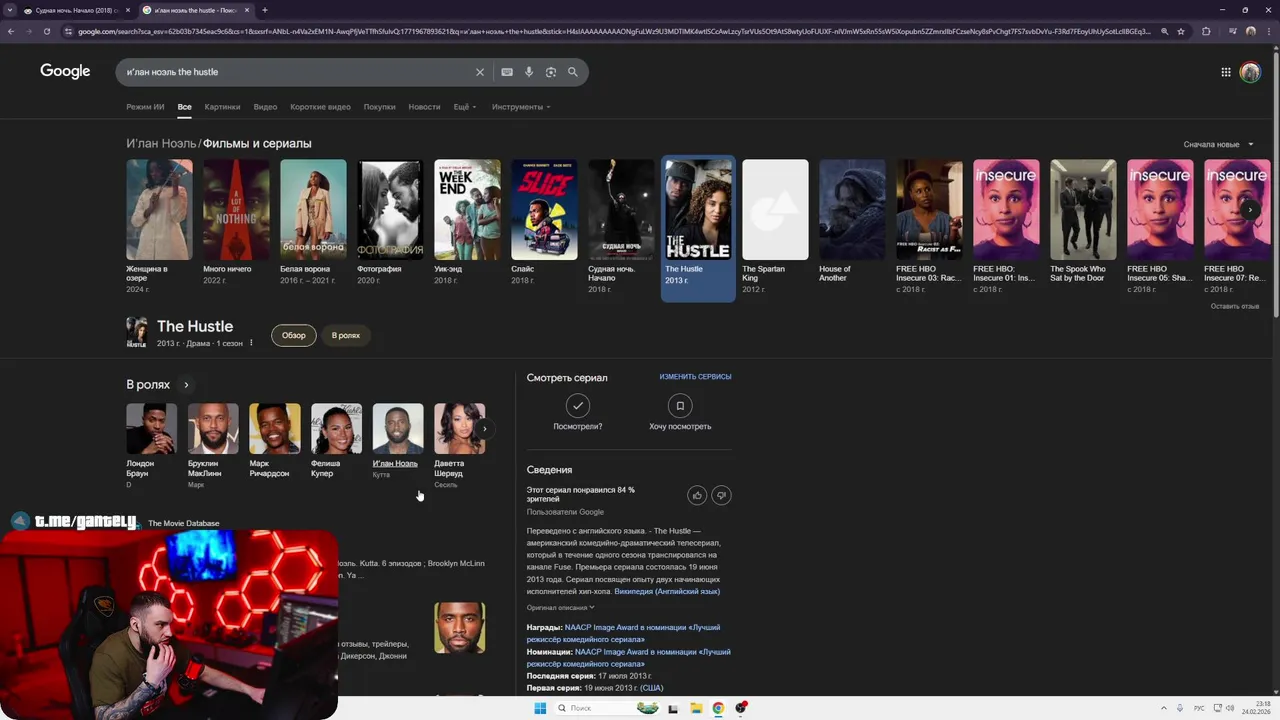Click the Windows taskbar search box
This screenshot has width=1280, height=720.
[x=610, y=708]
